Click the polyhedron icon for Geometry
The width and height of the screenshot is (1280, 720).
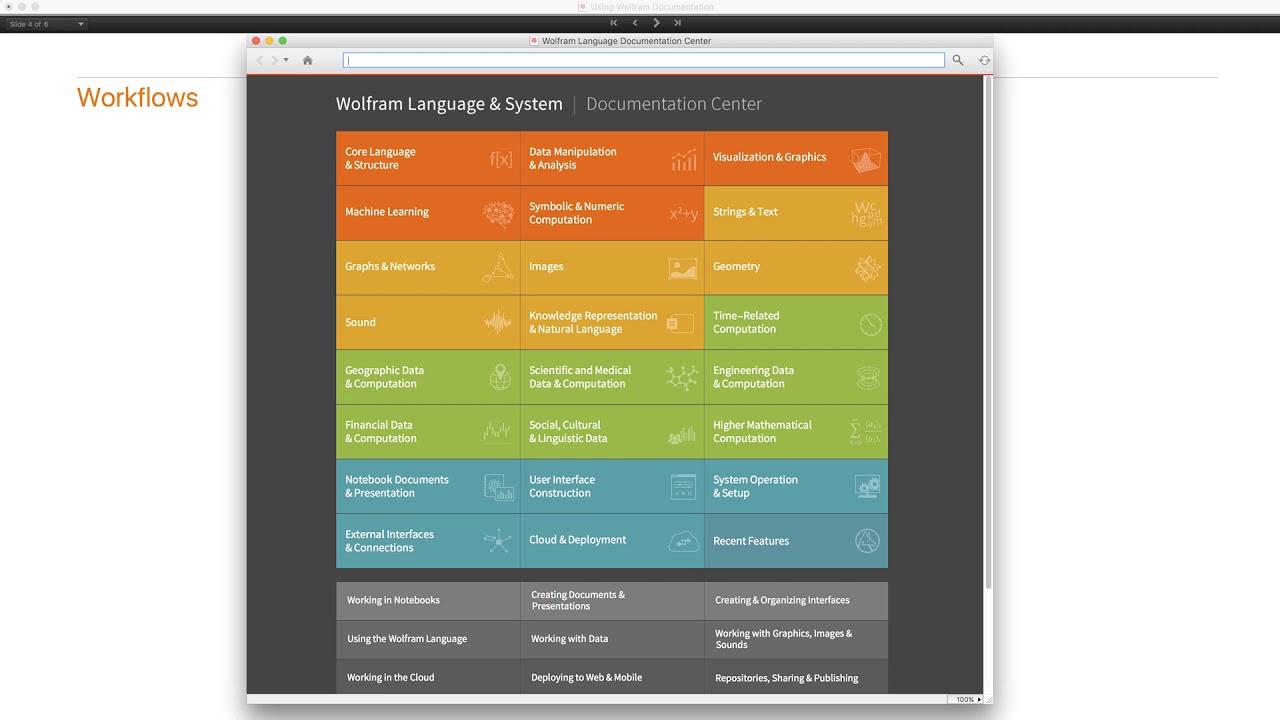[867, 268]
